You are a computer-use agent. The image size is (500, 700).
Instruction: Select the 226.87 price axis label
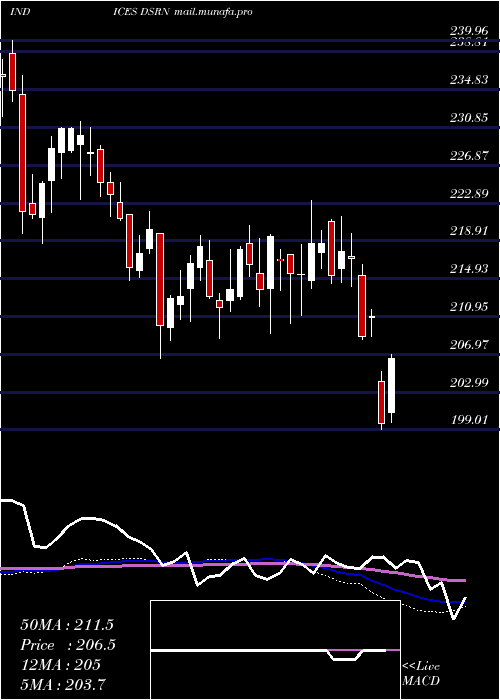(469, 156)
